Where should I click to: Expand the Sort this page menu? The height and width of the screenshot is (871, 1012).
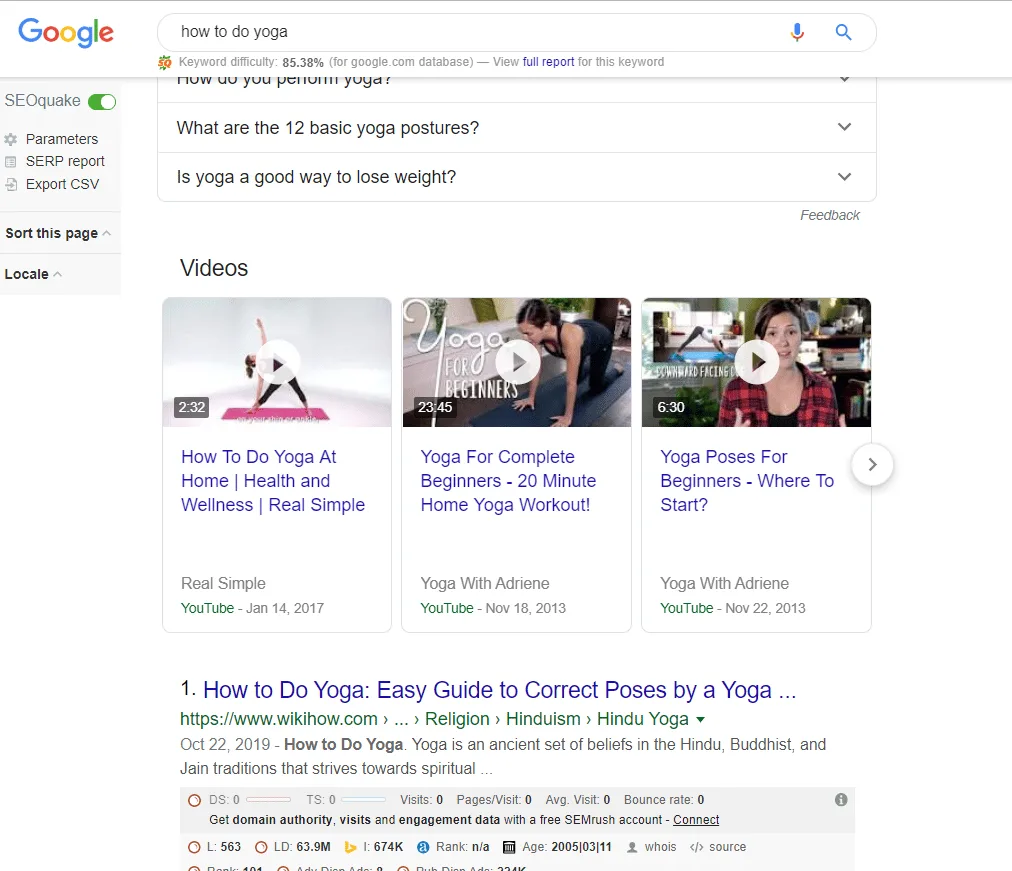(58, 233)
